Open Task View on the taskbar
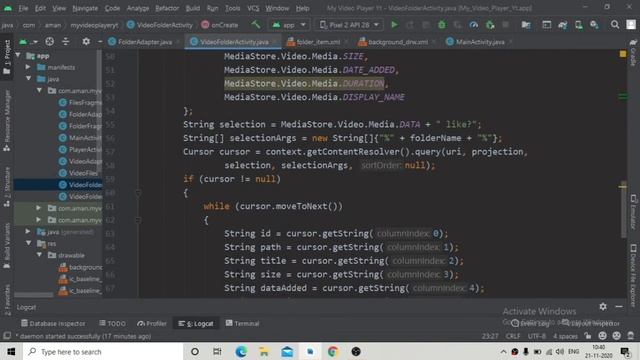Image resolution: width=640 pixels, height=360 pixels. pos(217,351)
